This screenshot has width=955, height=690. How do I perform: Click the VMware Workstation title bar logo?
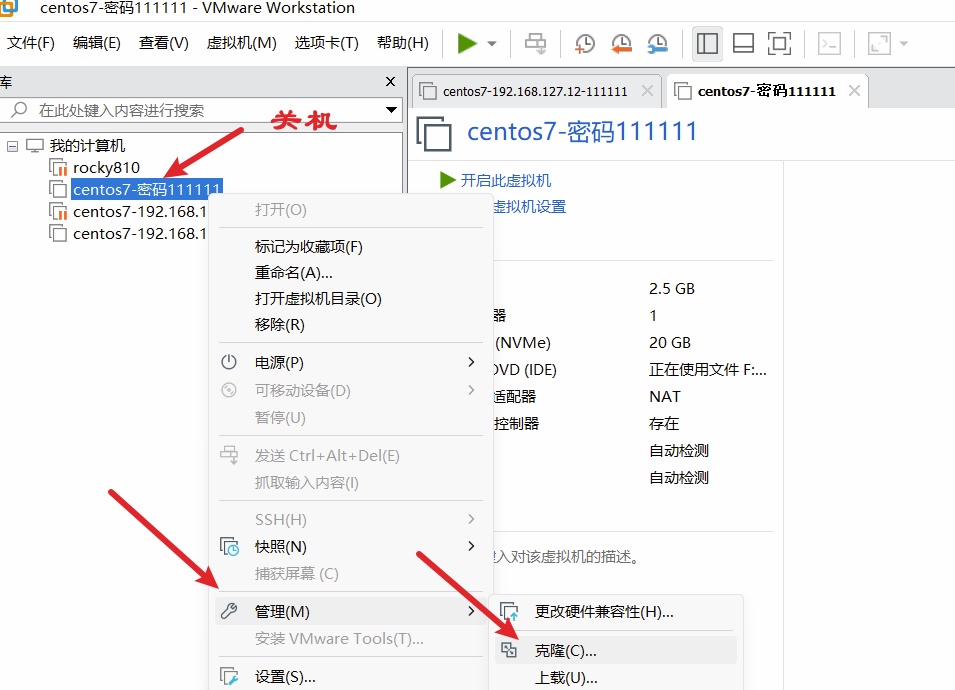(8, 7)
